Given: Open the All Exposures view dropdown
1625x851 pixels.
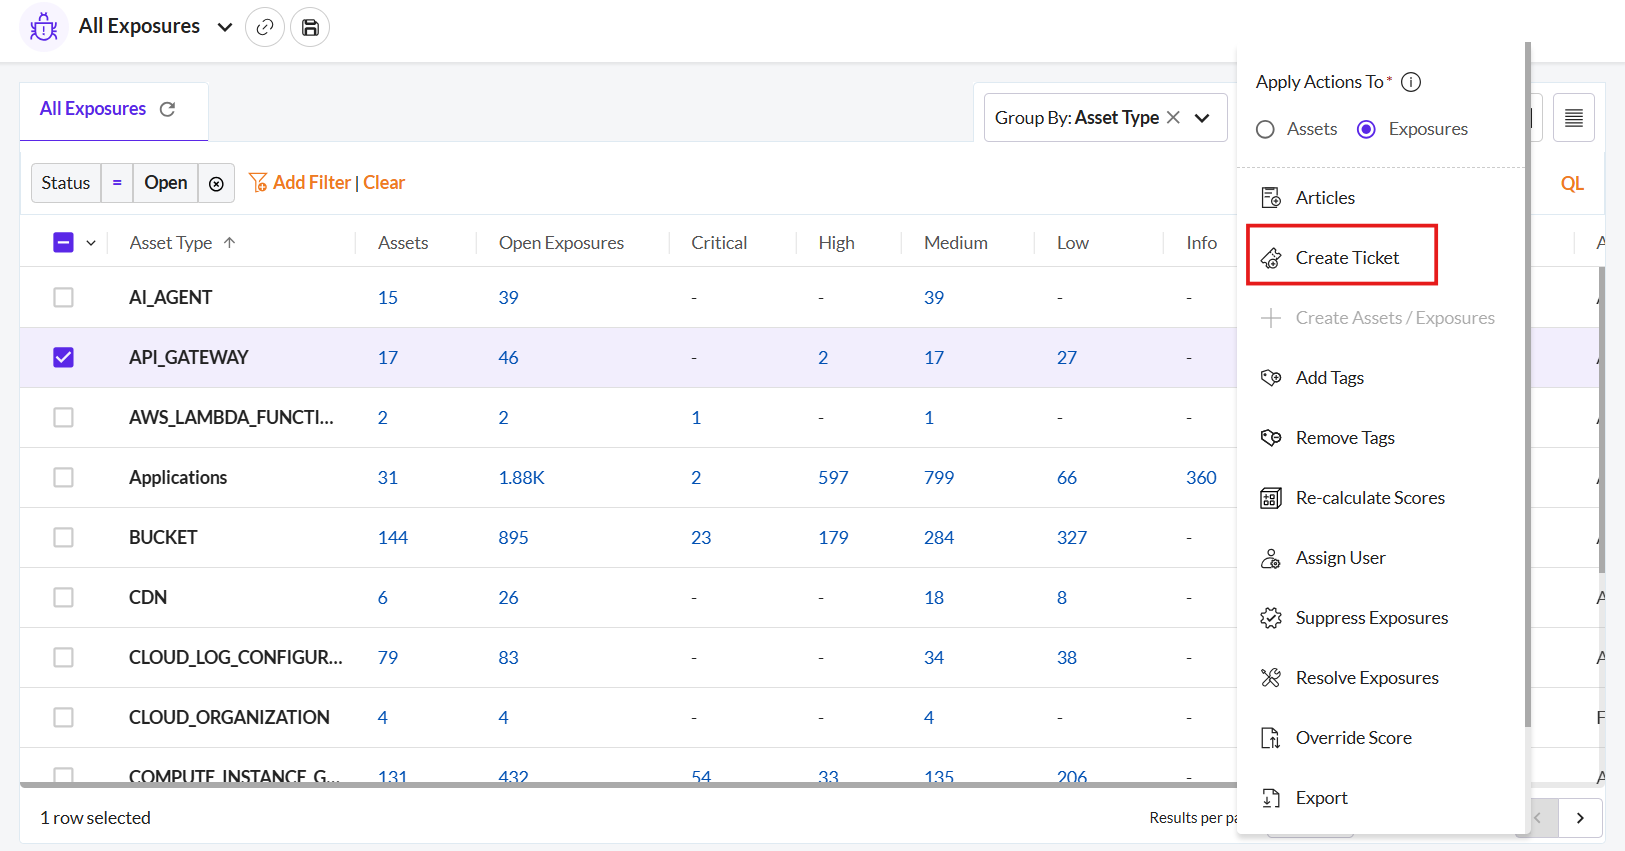Looking at the screenshot, I should click(225, 27).
